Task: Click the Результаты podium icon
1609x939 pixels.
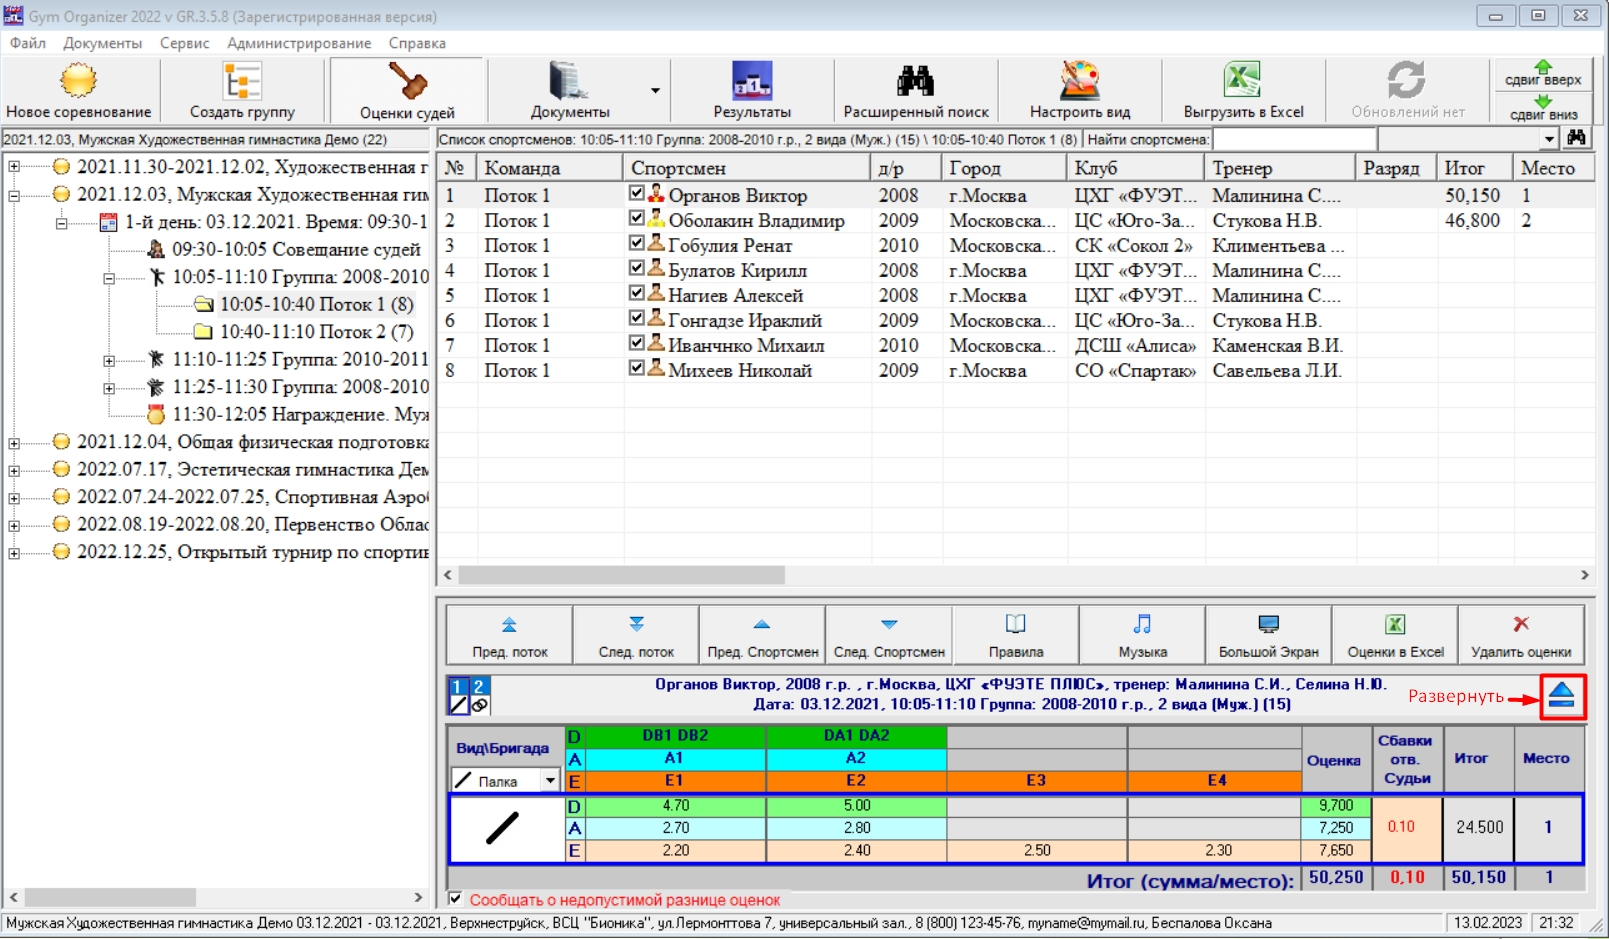Action: pyautogui.click(x=752, y=81)
